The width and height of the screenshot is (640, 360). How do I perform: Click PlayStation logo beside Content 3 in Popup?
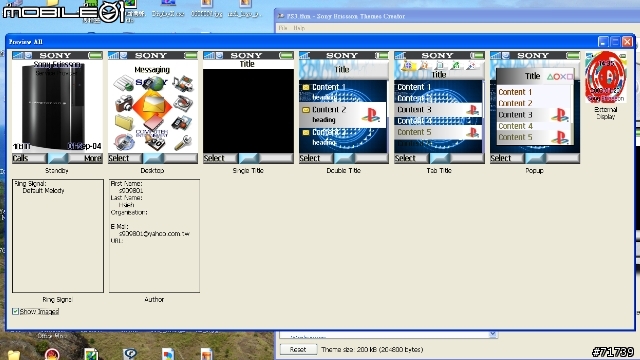pos(561,115)
